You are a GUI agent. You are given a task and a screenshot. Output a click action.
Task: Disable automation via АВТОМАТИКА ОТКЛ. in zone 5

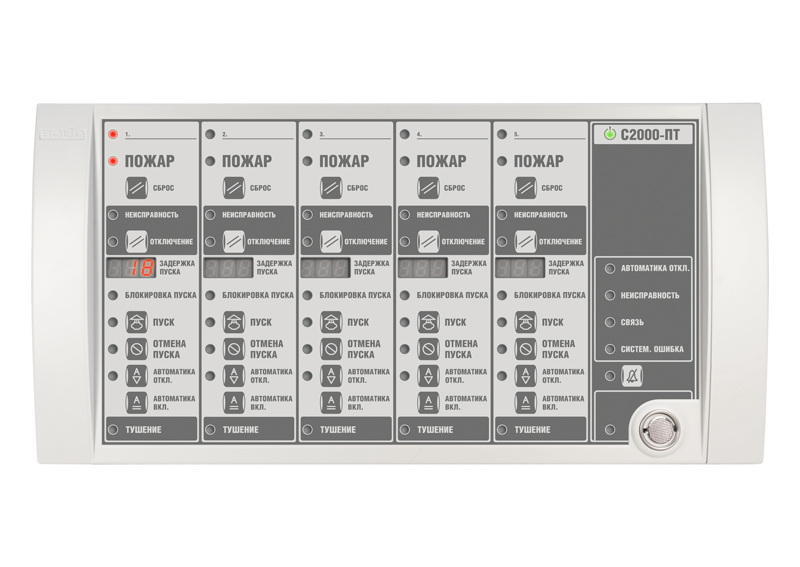pyautogui.click(x=526, y=376)
